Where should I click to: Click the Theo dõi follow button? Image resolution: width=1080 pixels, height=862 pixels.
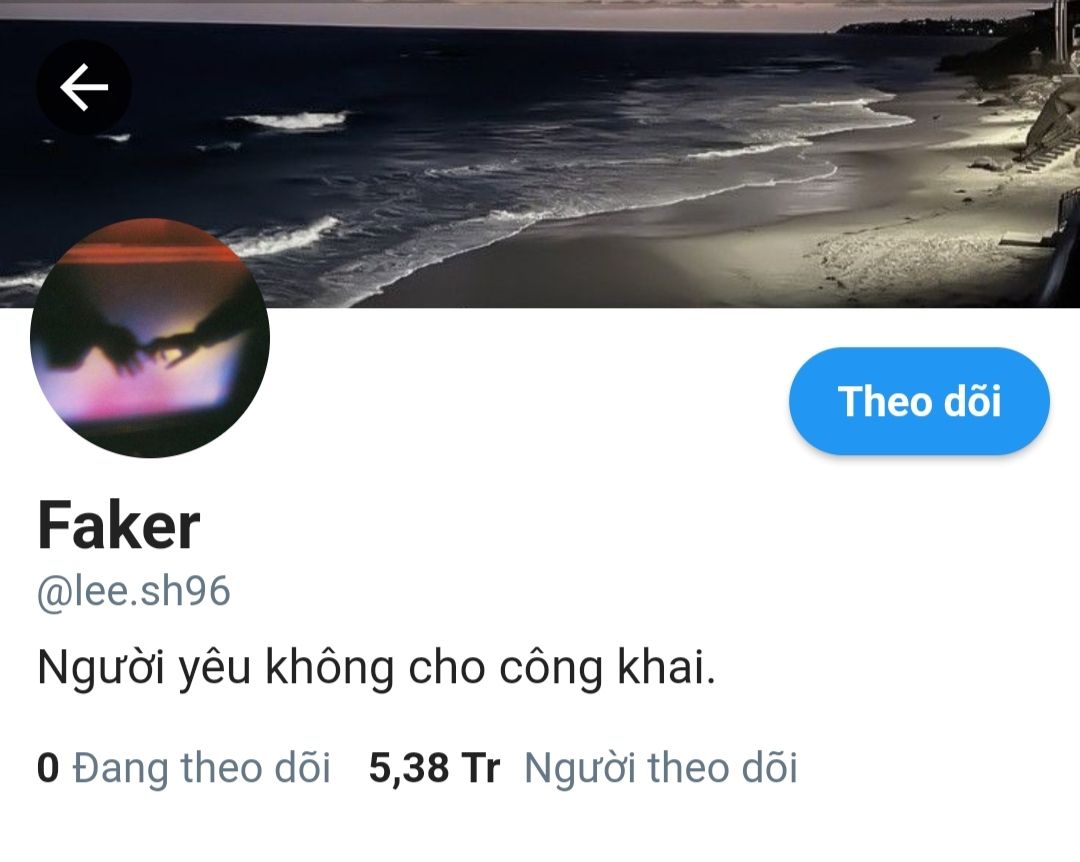[x=919, y=401]
